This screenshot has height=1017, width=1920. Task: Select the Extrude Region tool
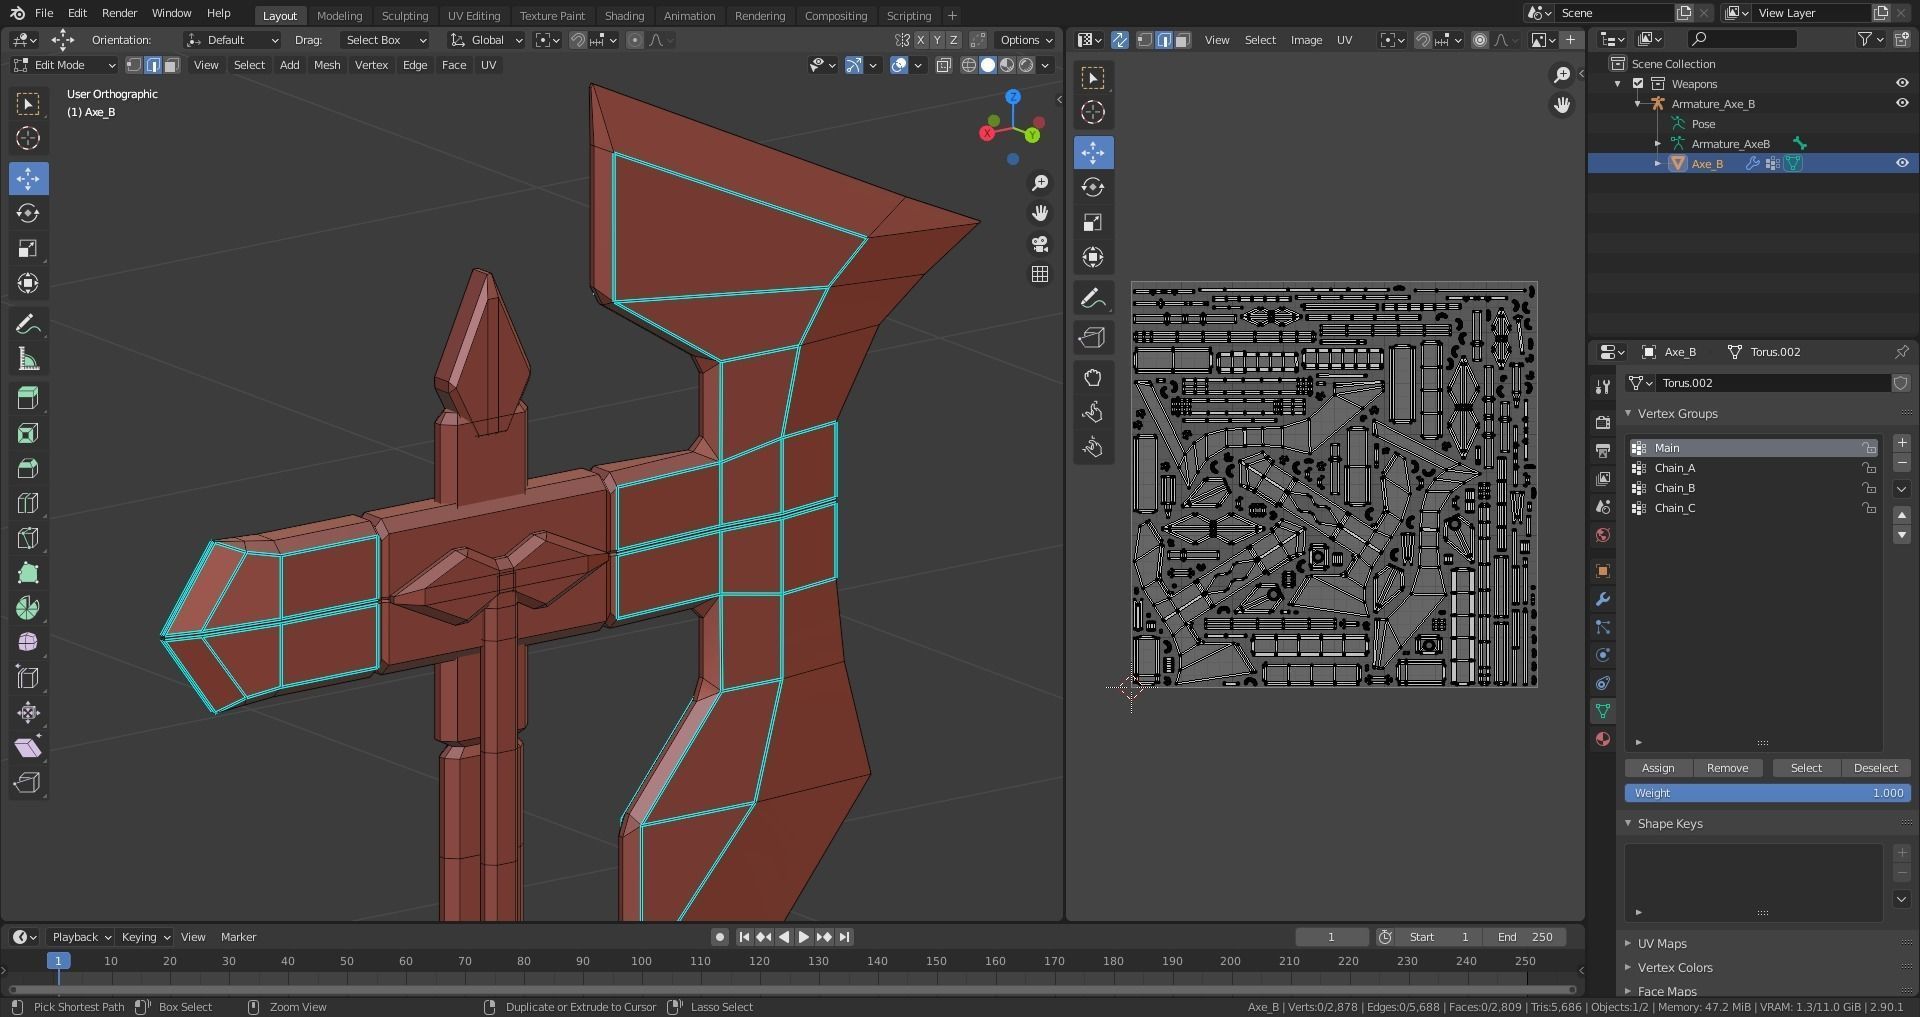(28, 398)
